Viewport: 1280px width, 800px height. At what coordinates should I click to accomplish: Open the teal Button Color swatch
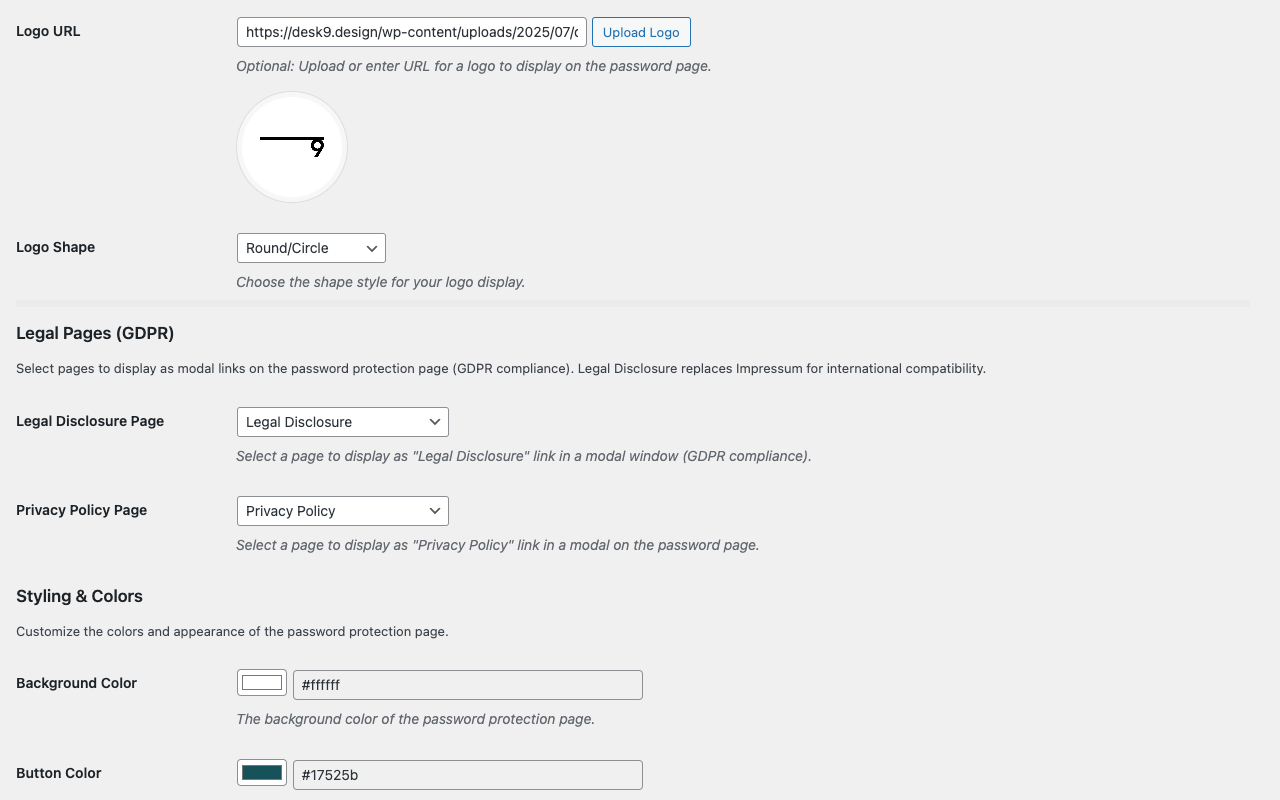[262, 773]
